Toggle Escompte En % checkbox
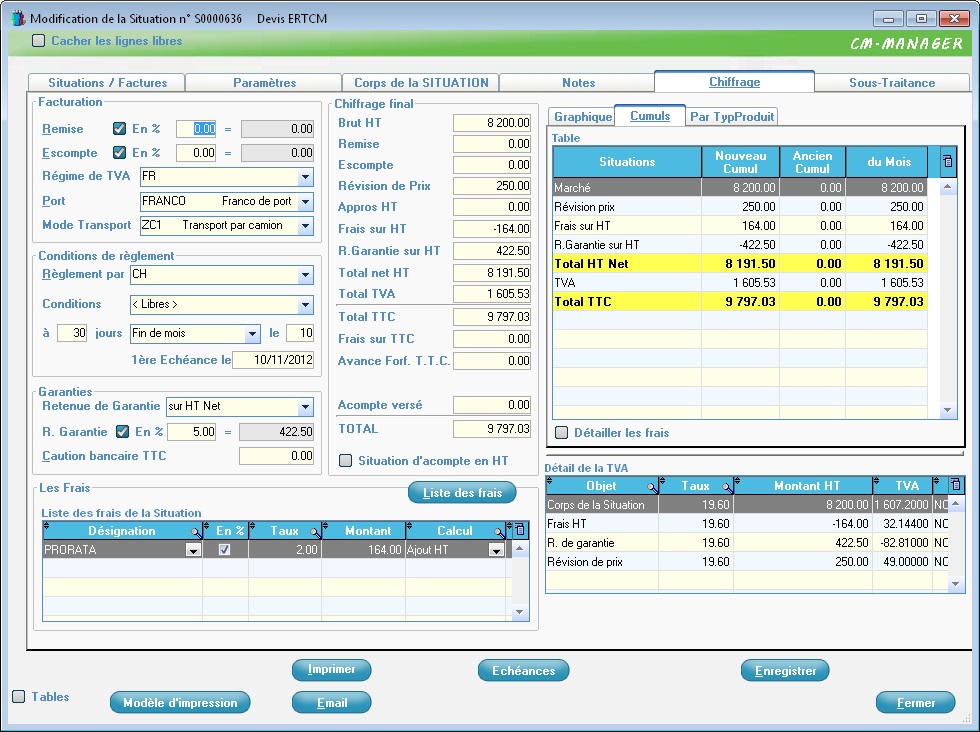 119,152
